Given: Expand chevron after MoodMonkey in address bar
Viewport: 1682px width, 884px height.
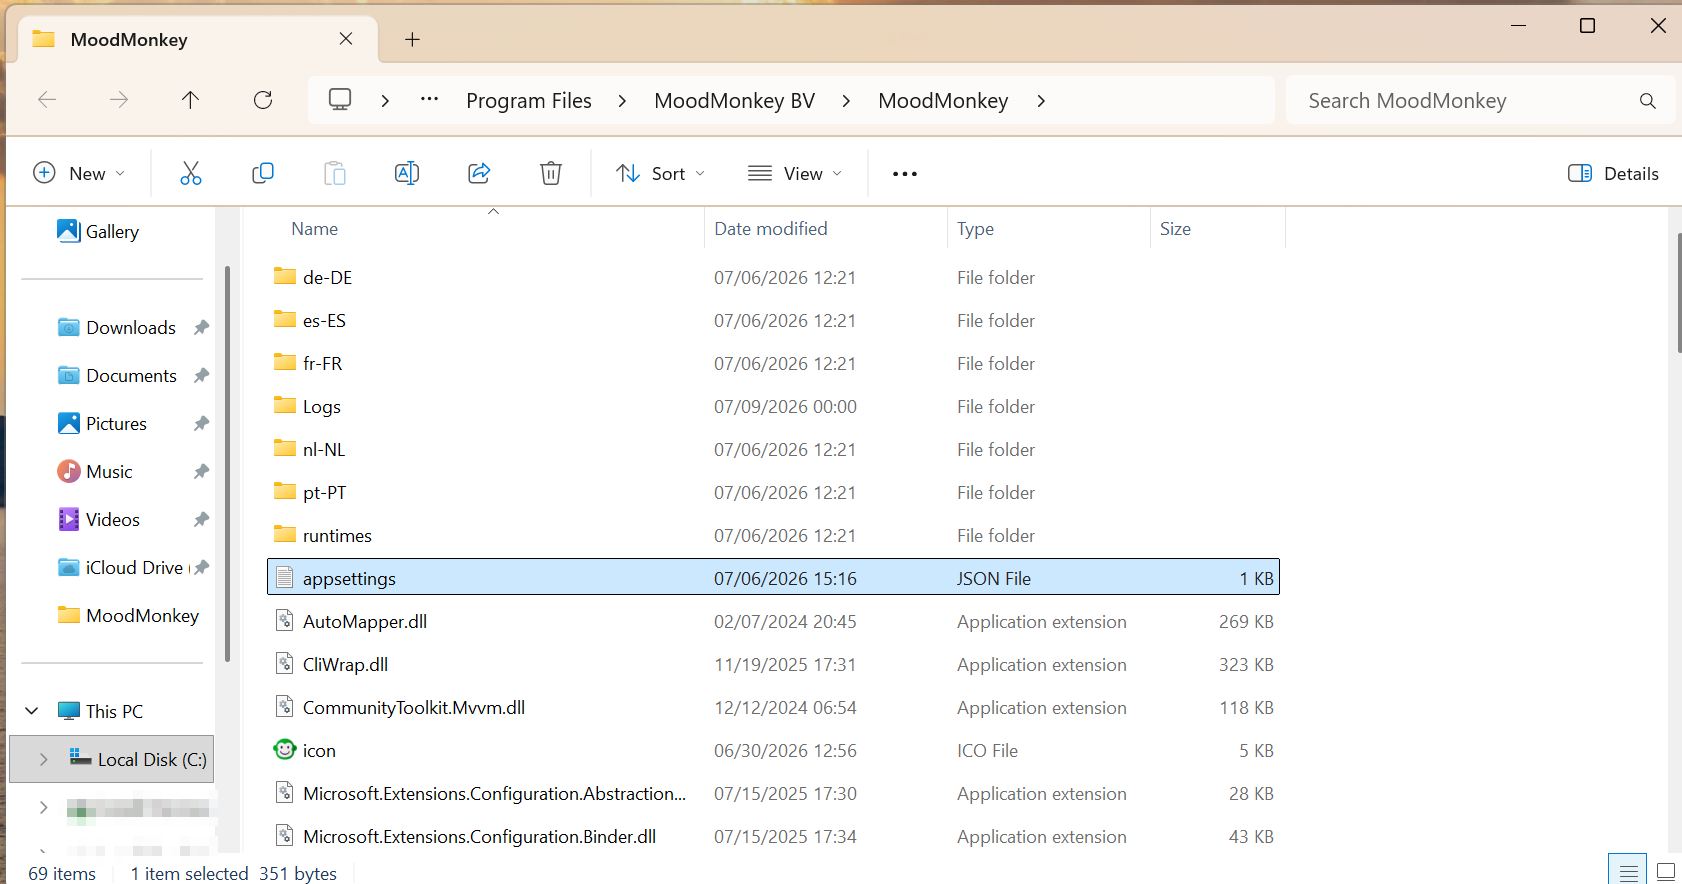Looking at the screenshot, I should pyautogui.click(x=1041, y=101).
